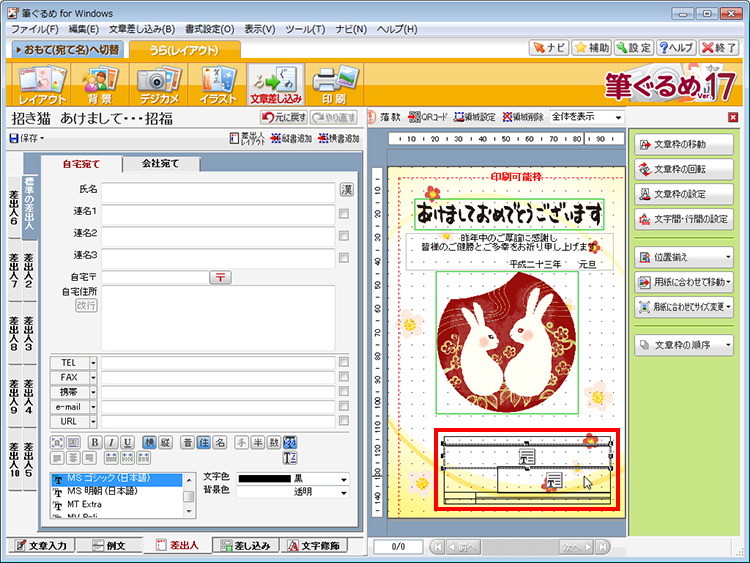750x563 pixels.
Task: Click the 漢 kanji conversion button
Action: pyautogui.click(x=346, y=190)
